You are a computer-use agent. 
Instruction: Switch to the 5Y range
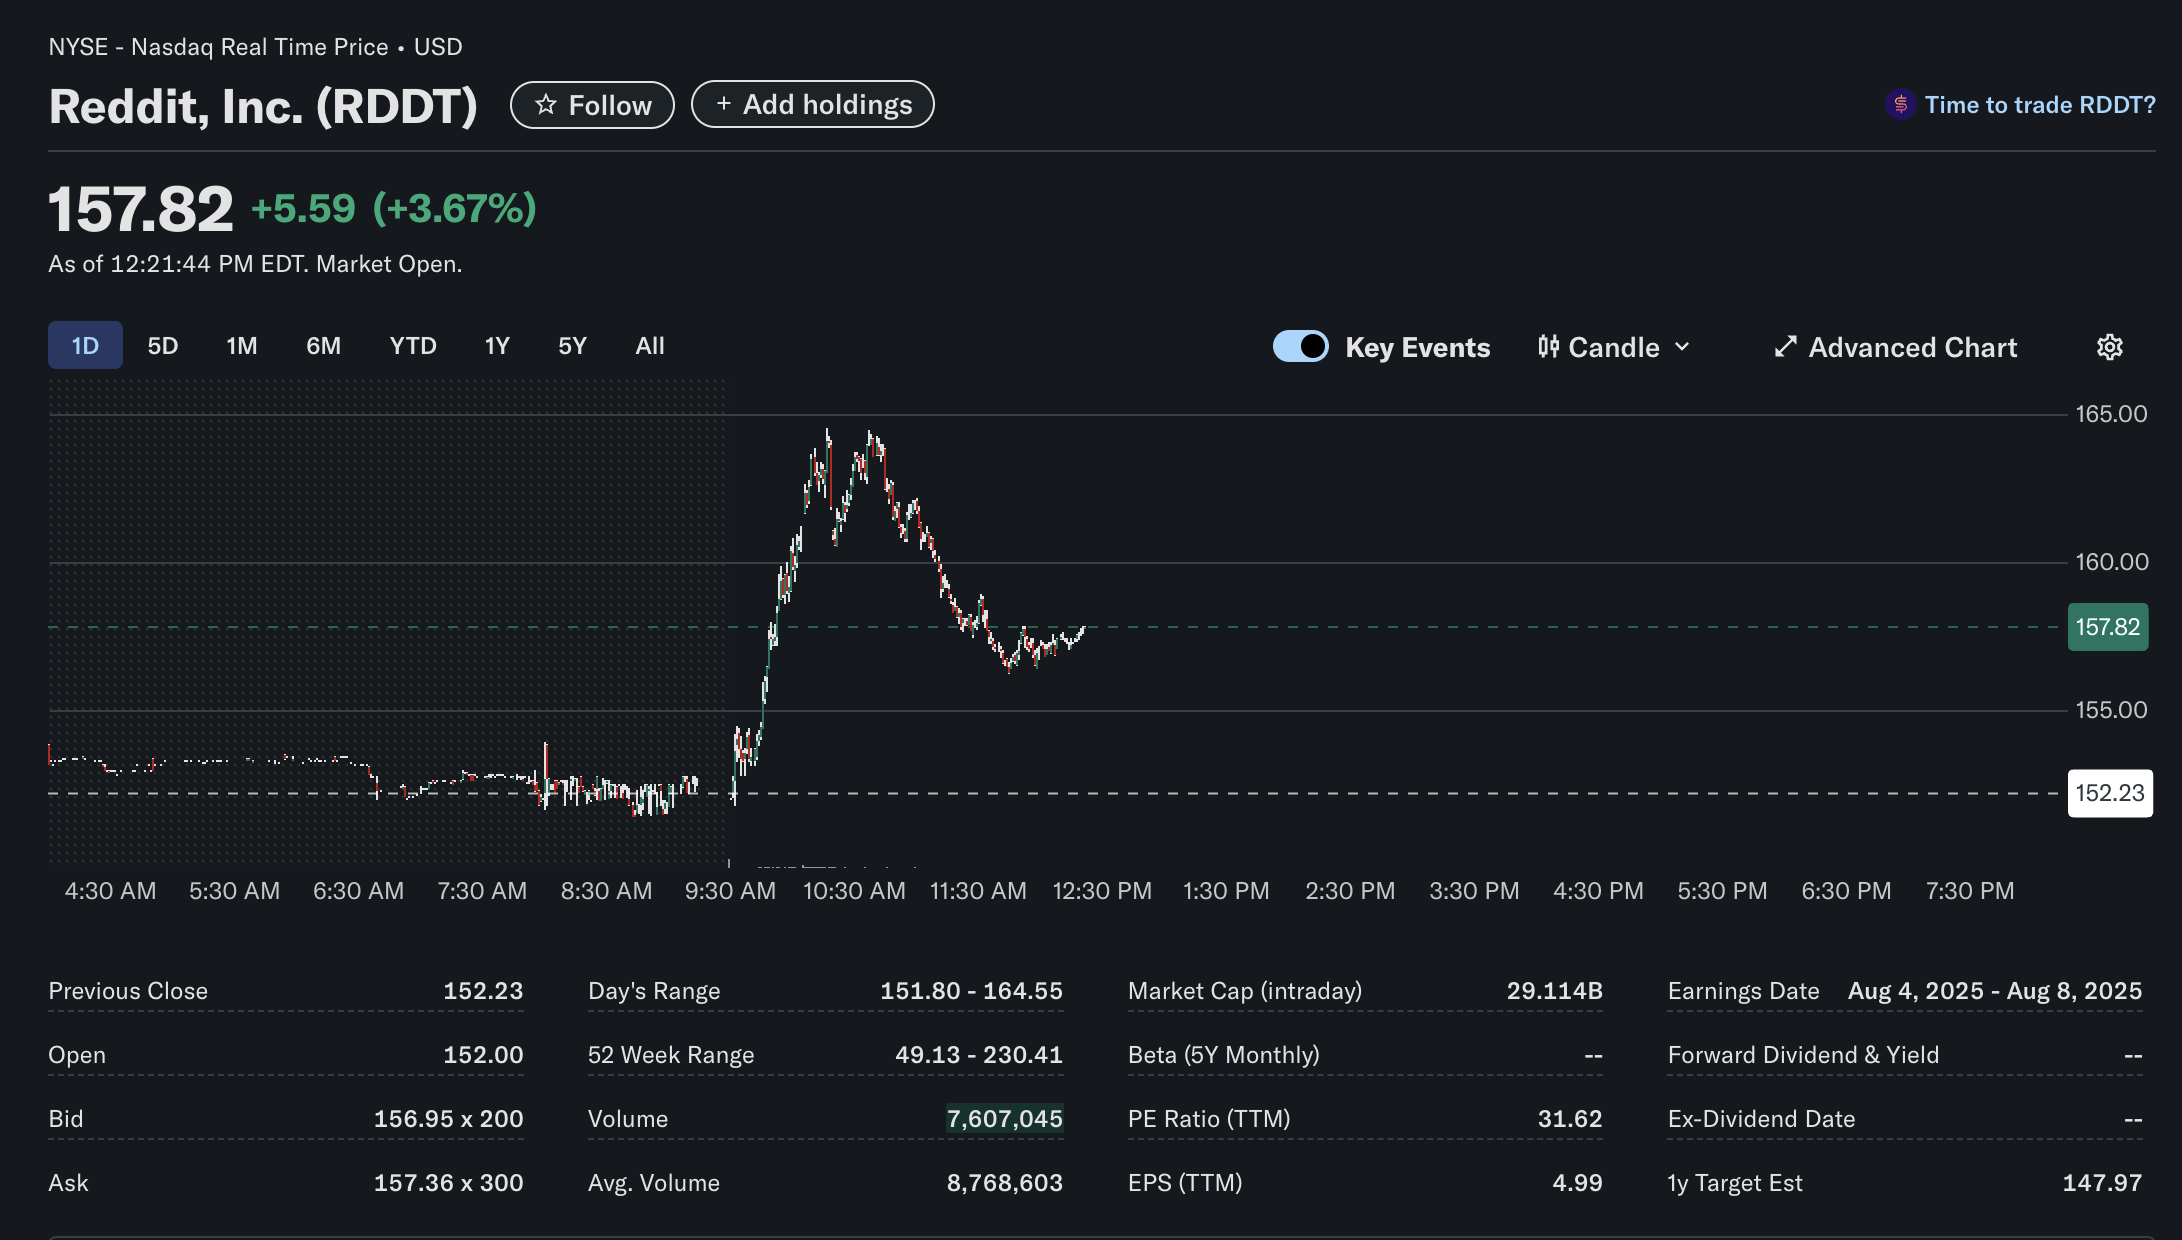tap(572, 346)
